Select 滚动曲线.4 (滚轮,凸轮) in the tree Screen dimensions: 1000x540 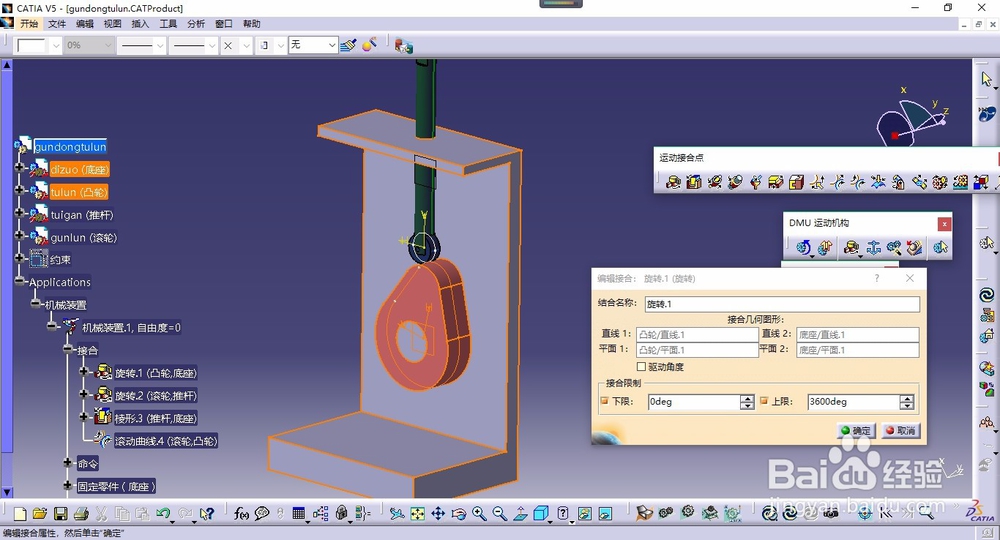pos(166,441)
